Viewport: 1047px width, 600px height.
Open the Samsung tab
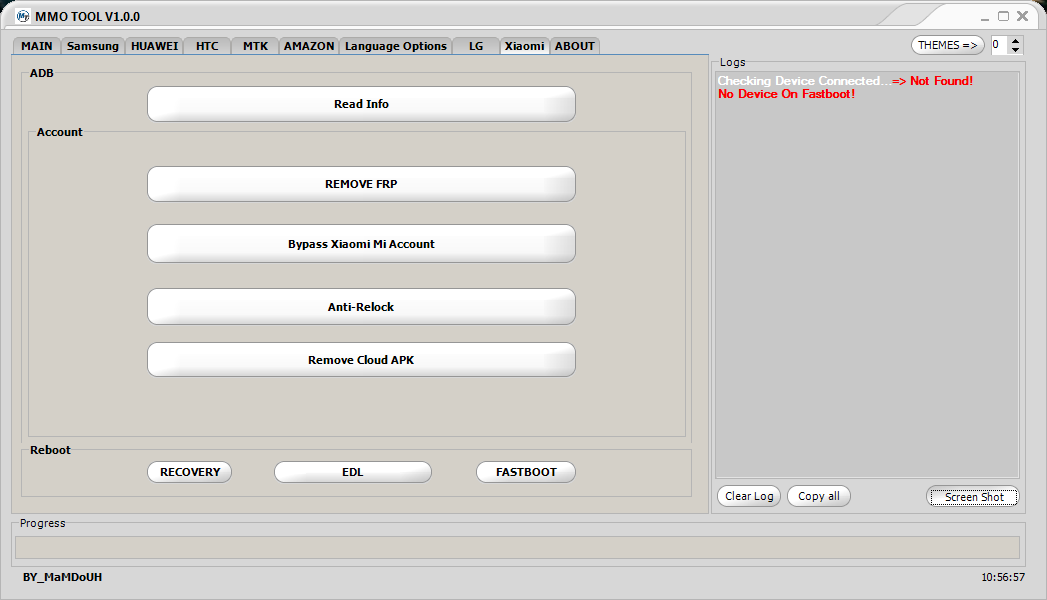(x=93, y=46)
